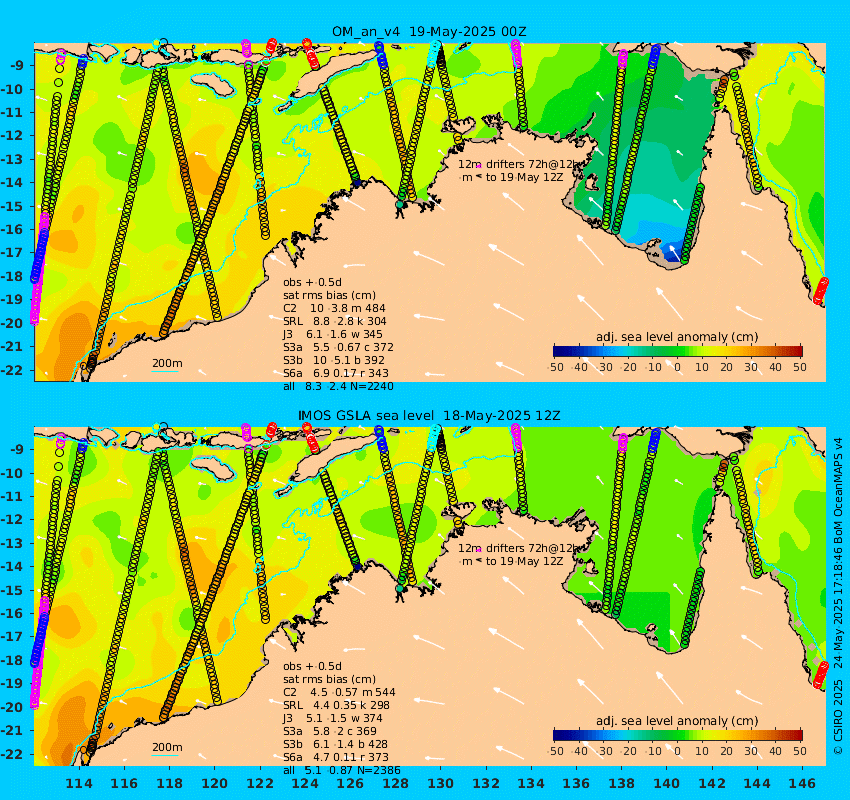Viewport: 850px width, 800px height.
Task: Click the '12m drifters 72h@12h' legend in bottom panel
Action: 519,549
